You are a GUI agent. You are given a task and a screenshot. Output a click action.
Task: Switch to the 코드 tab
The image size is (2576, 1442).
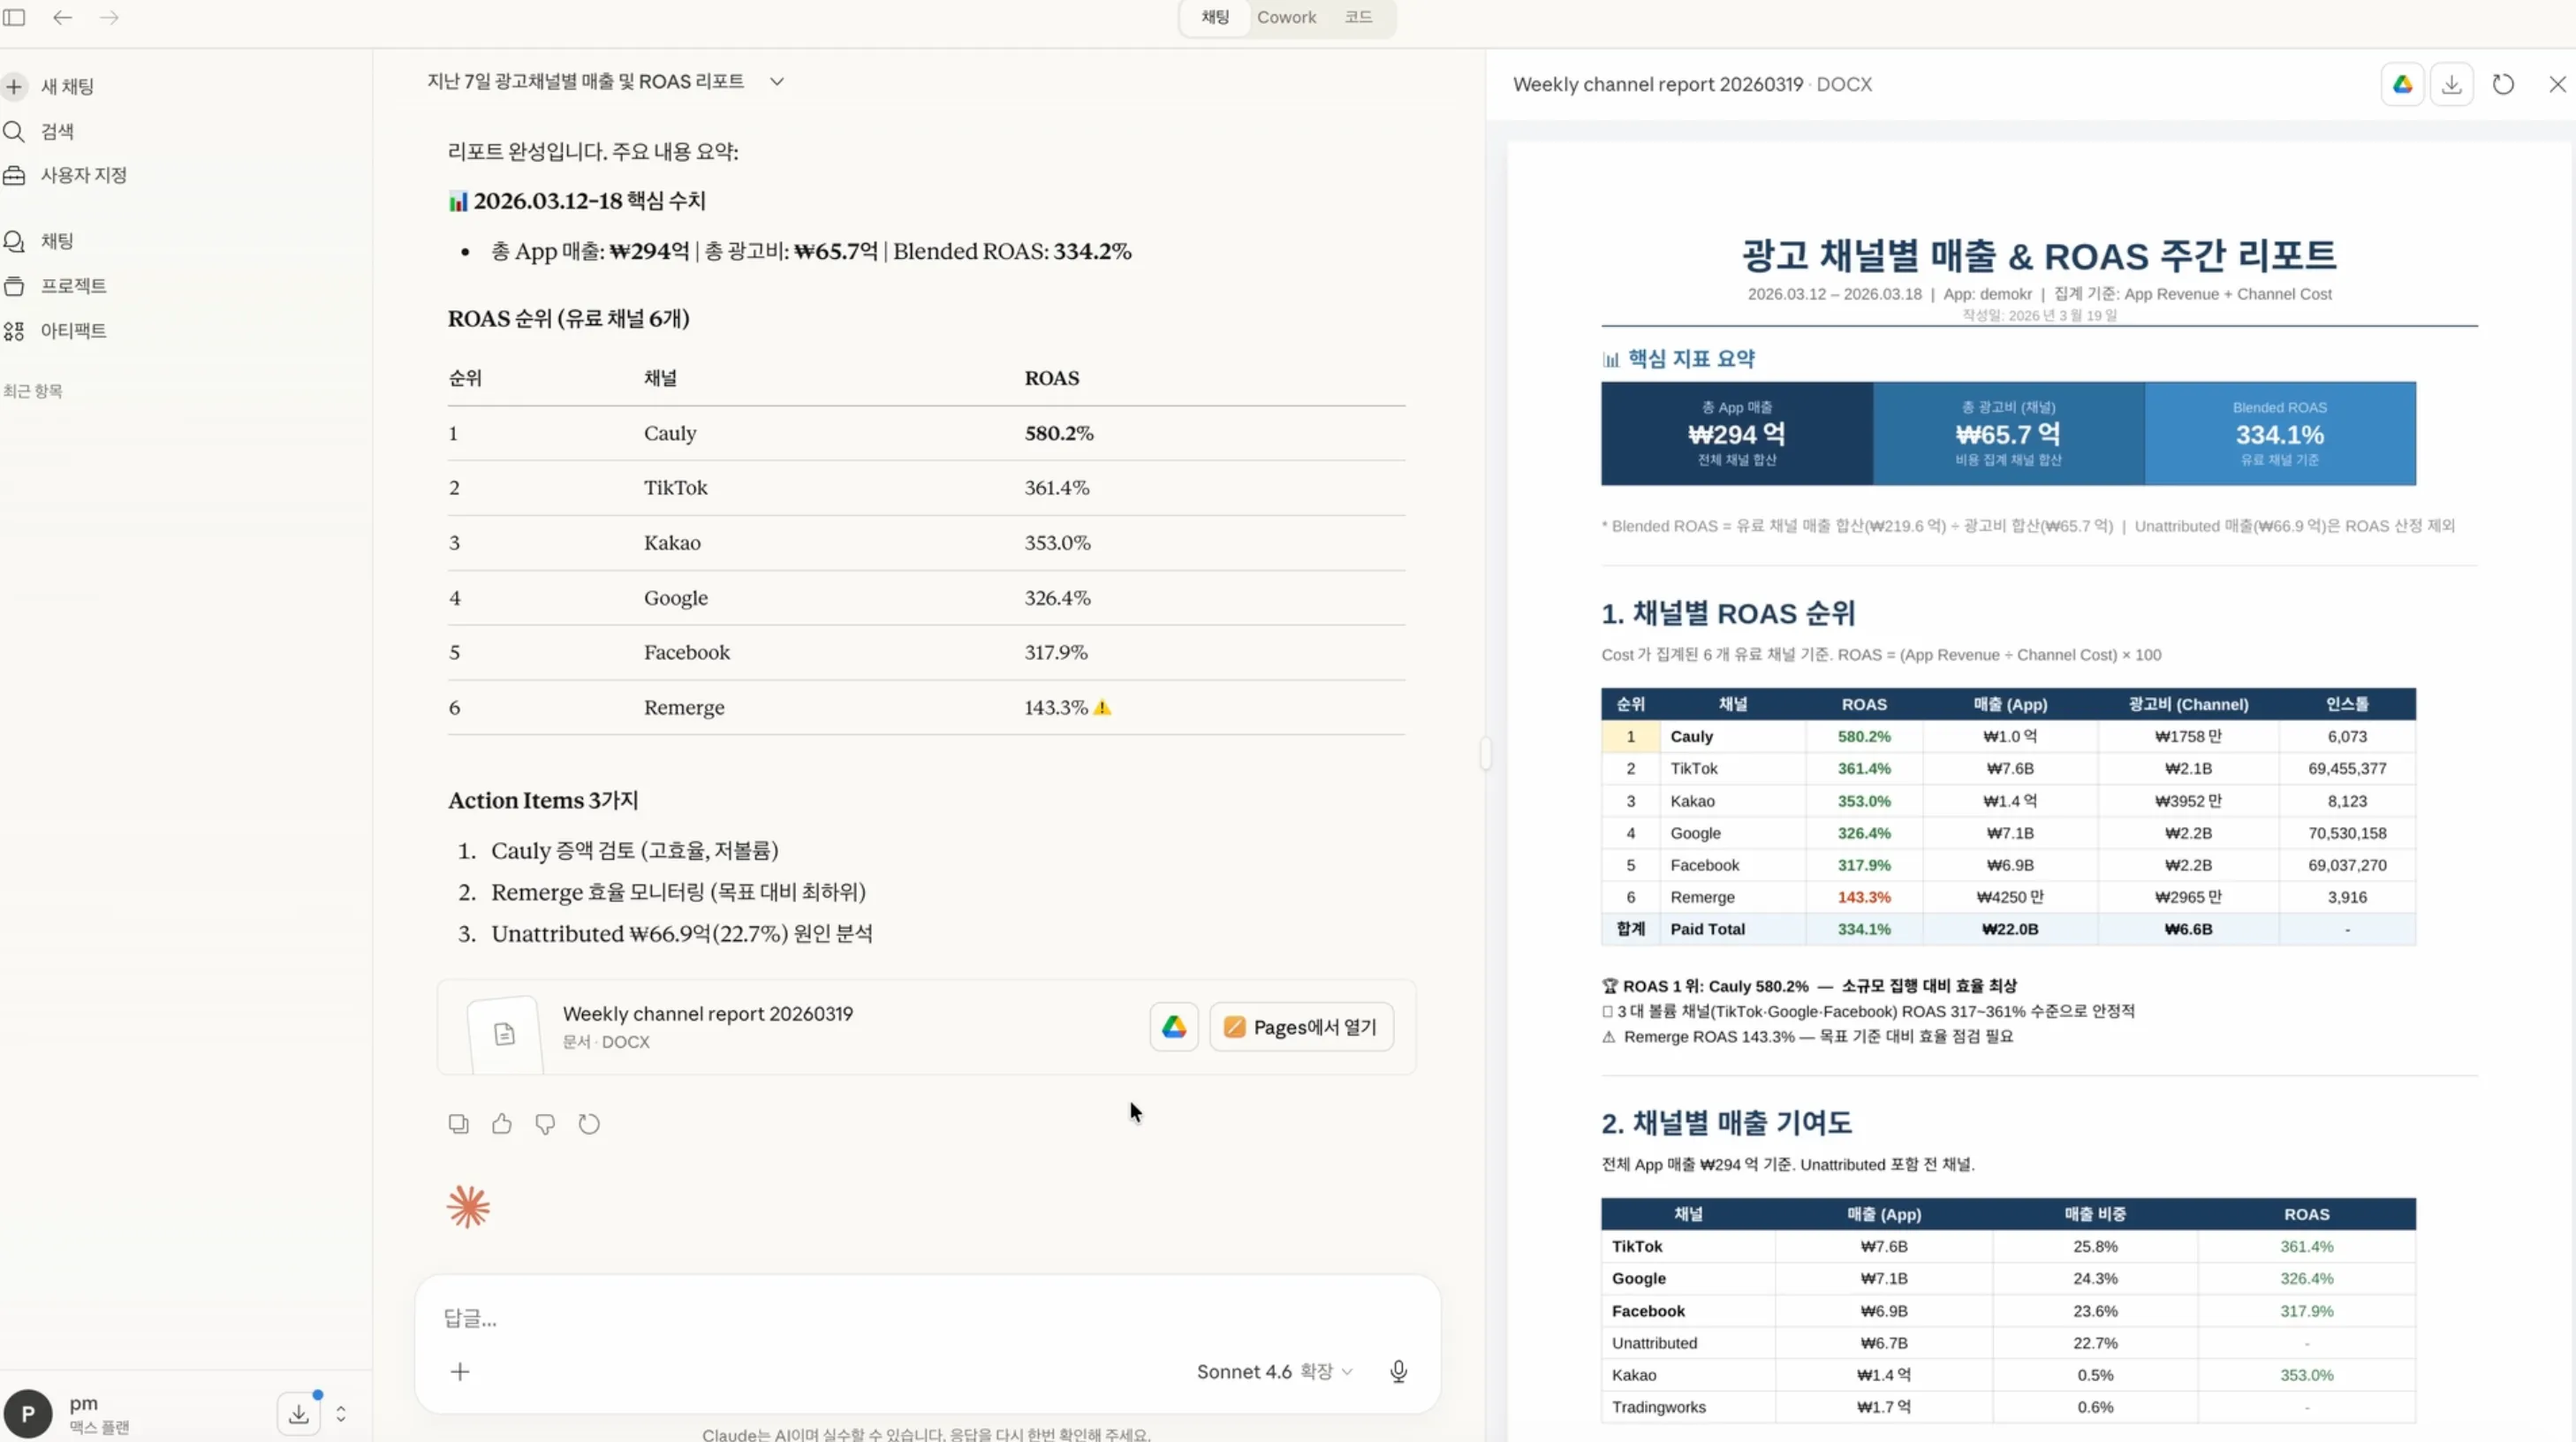pyautogui.click(x=1358, y=17)
